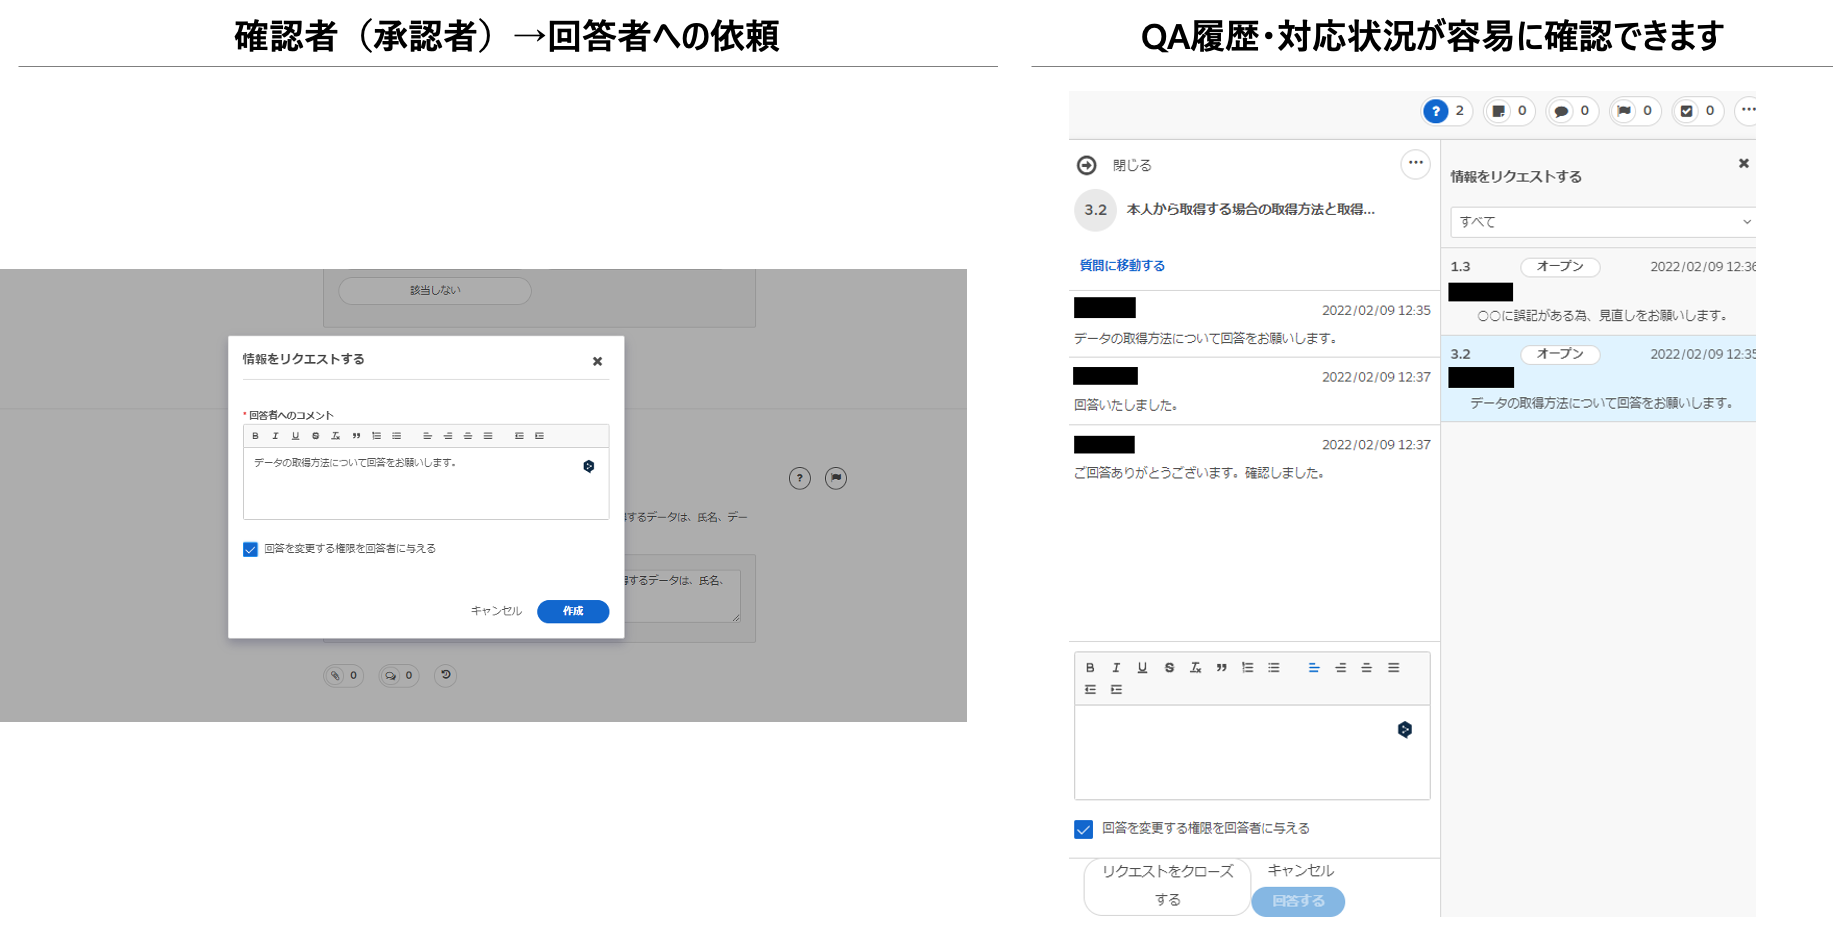Open the top bar three-dot overflow menu

tap(1747, 110)
